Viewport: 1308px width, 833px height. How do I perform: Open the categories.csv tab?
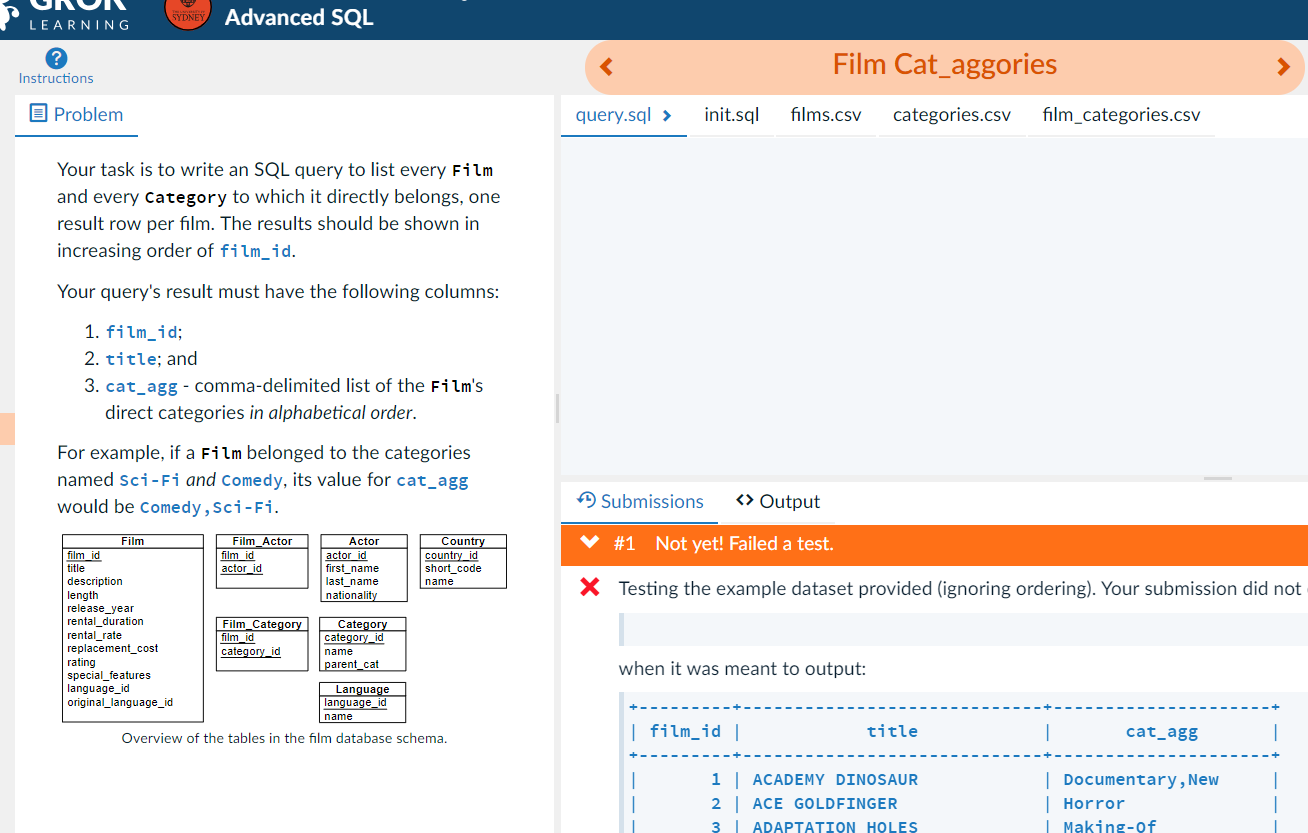click(951, 115)
